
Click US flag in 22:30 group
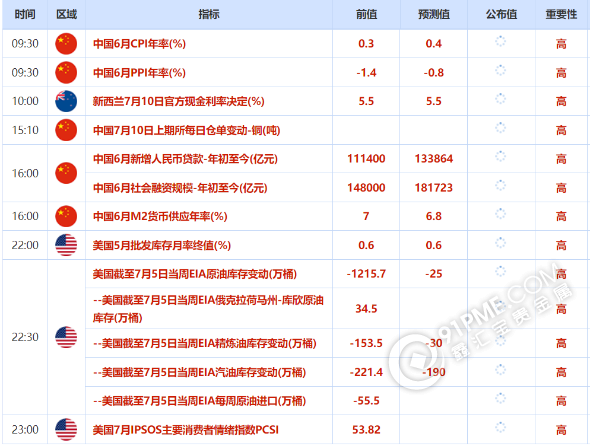(66, 337)
